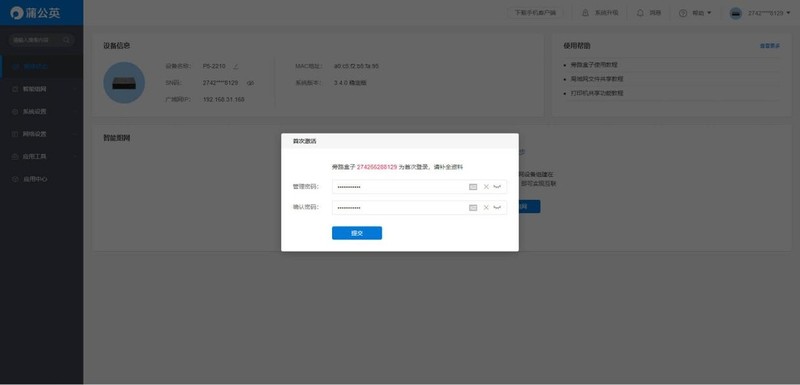Click the MAC address value
The width and height of the screenshot is (800, 385).
pyautogui.click(x=356, y=66)
